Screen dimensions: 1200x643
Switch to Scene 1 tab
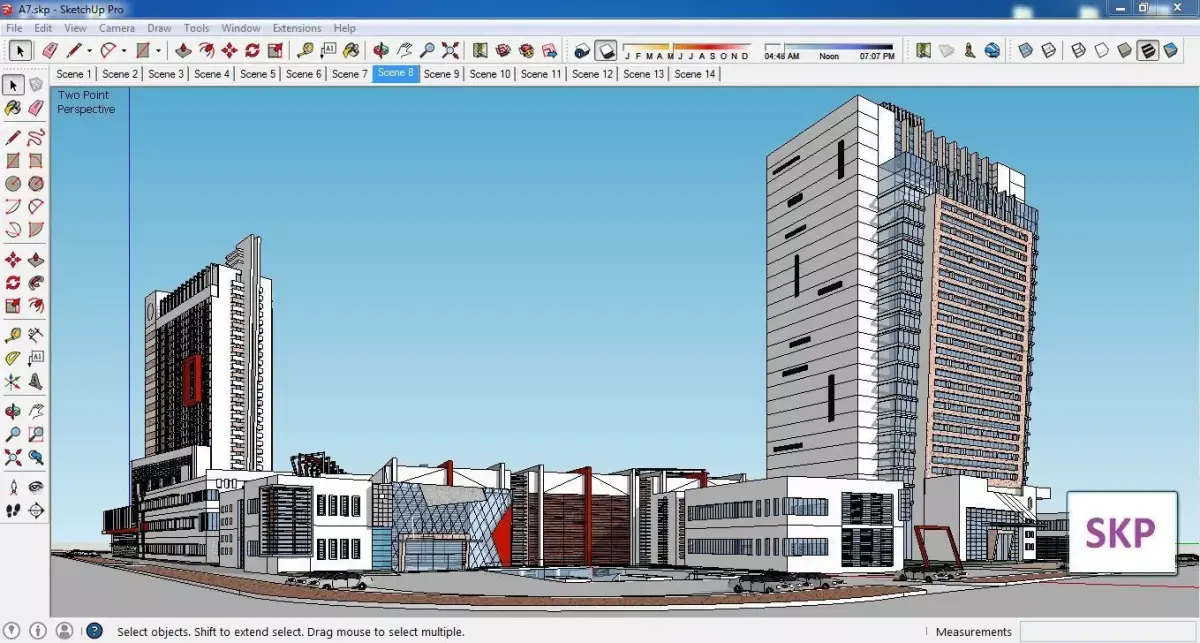tap(73, 74)
